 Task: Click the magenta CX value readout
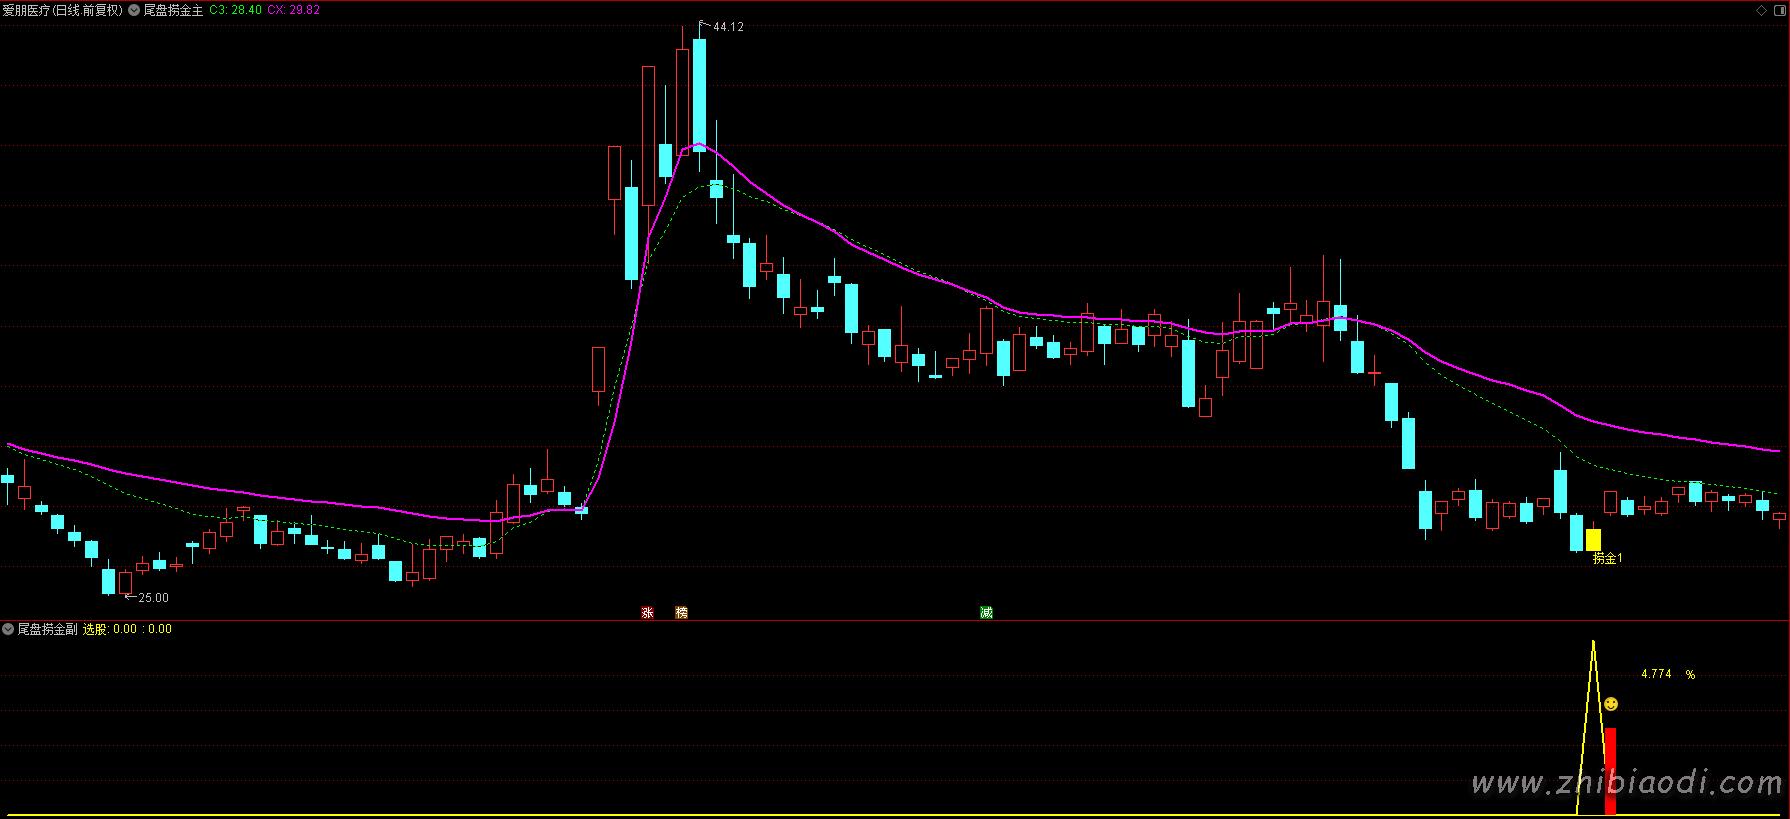pyautogui.click(x=293, y=10)
